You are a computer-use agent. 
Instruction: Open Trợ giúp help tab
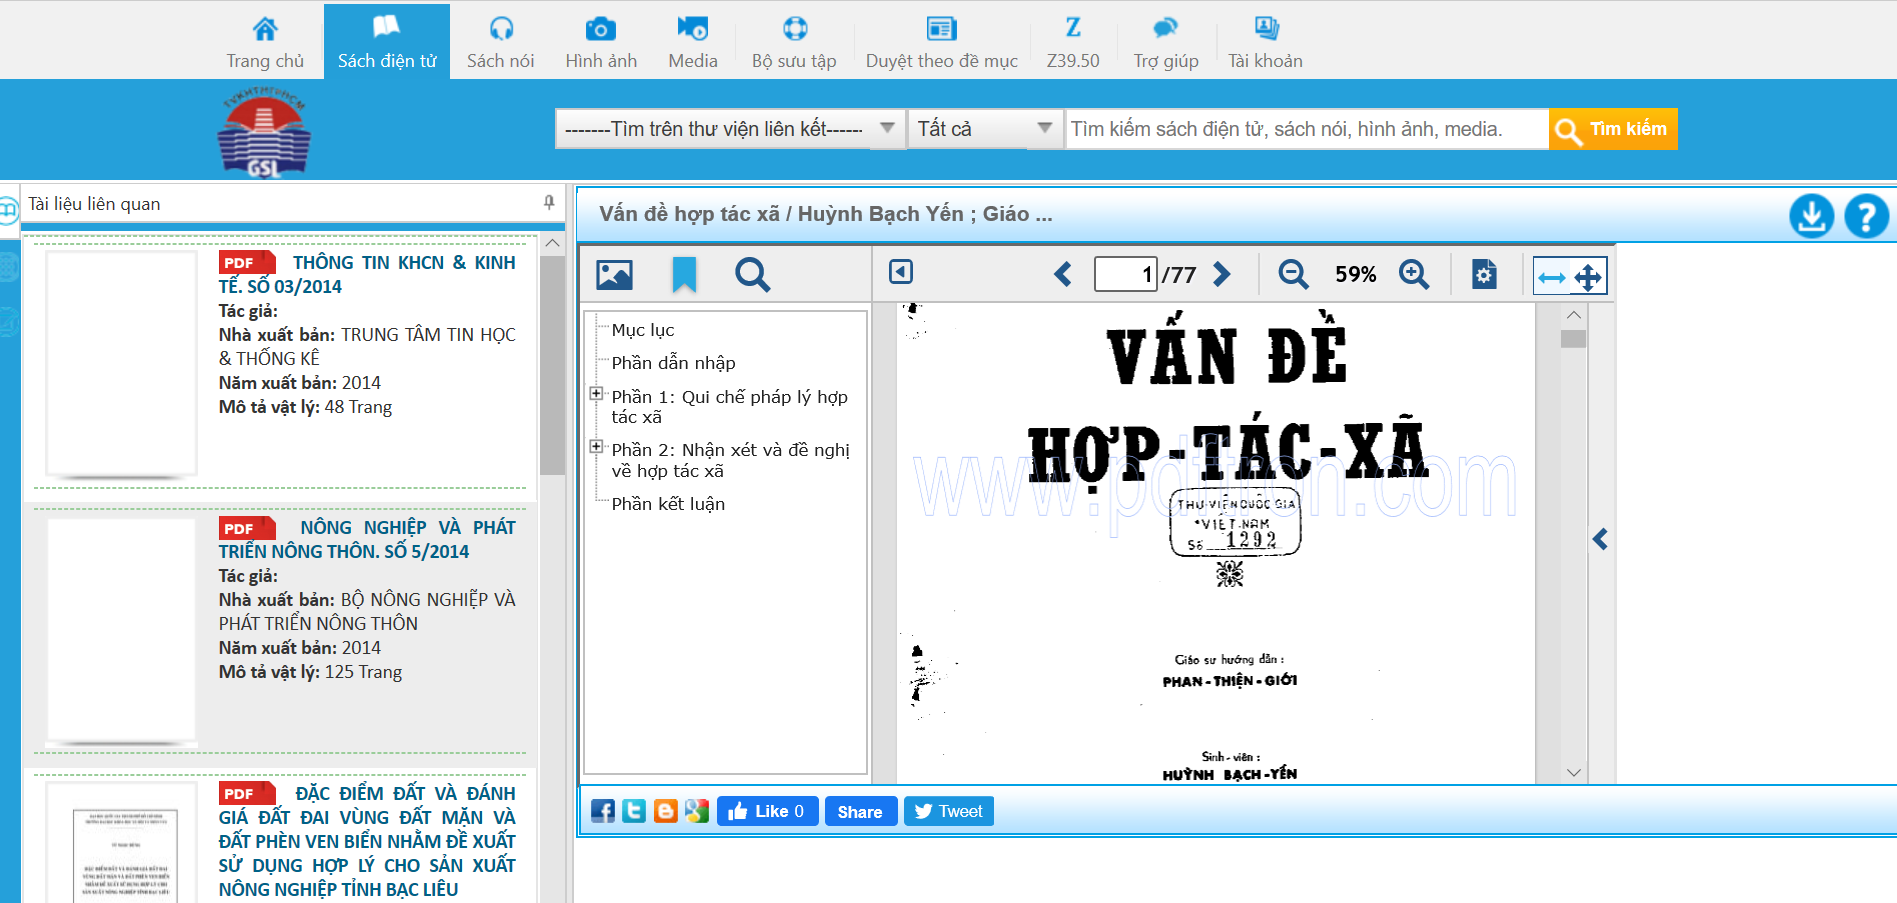[x=1166, y=43]
